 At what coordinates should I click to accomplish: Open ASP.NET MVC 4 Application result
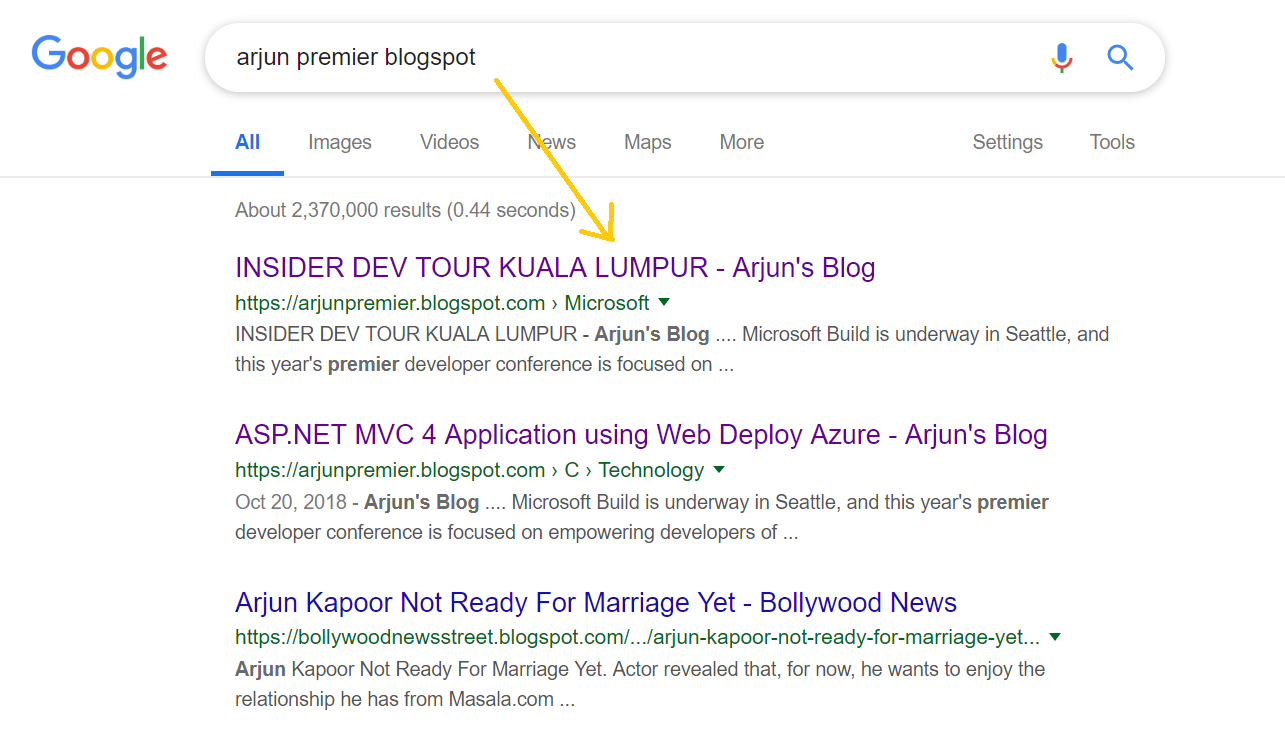click(x=640, y=435)
